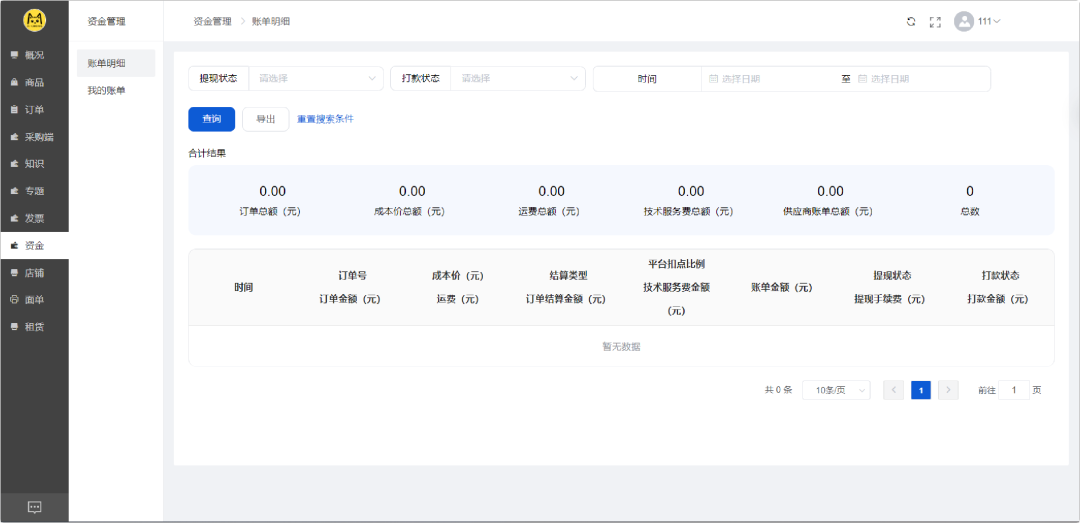Viewport: 1080px width, 523px height.
Task: Open 采购端 sidebar item
Action: pyautogui.click(x=34, y=136)
